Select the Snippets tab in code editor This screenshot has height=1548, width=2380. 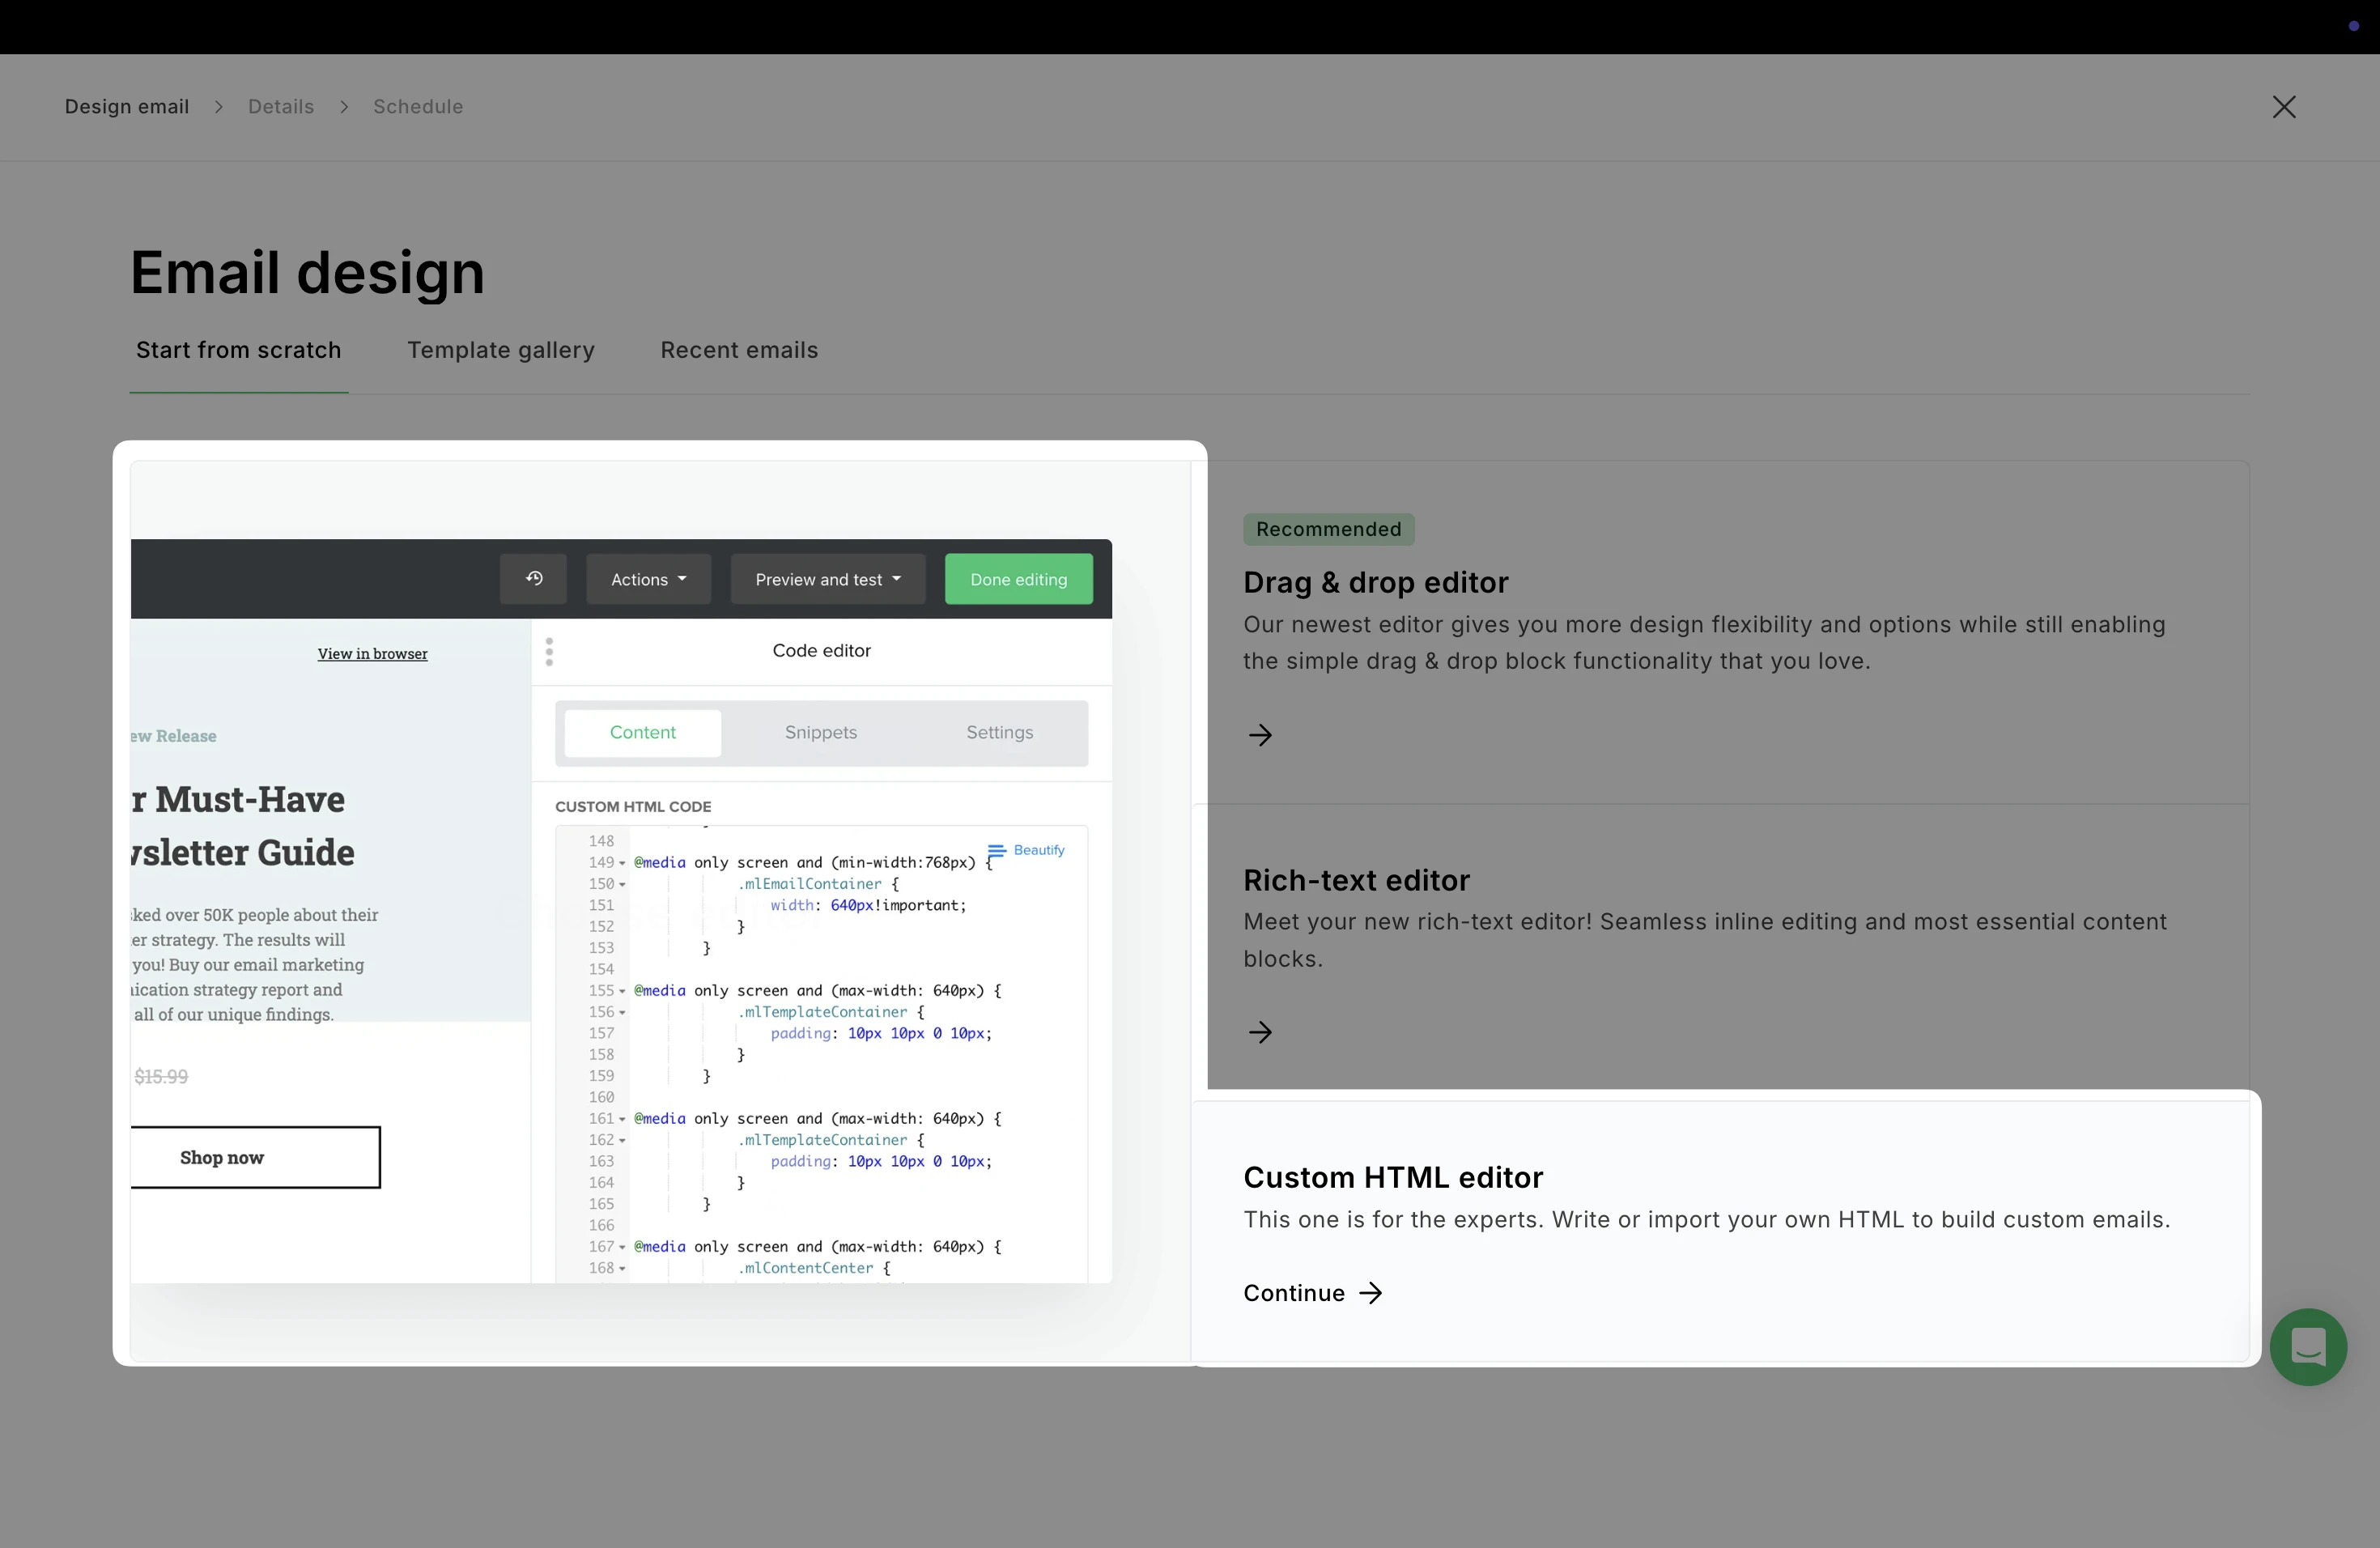pyautogui.click(x=820, y=732)
